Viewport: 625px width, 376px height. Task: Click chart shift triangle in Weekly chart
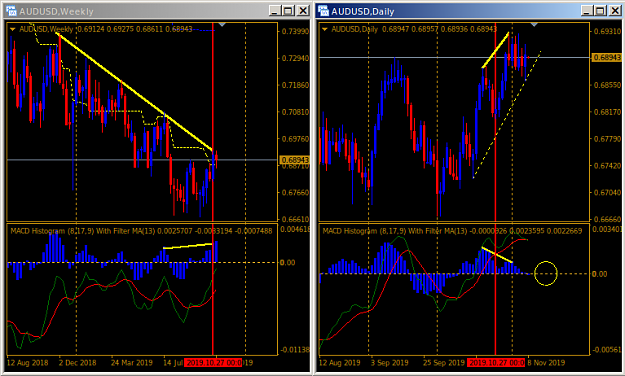222,25
